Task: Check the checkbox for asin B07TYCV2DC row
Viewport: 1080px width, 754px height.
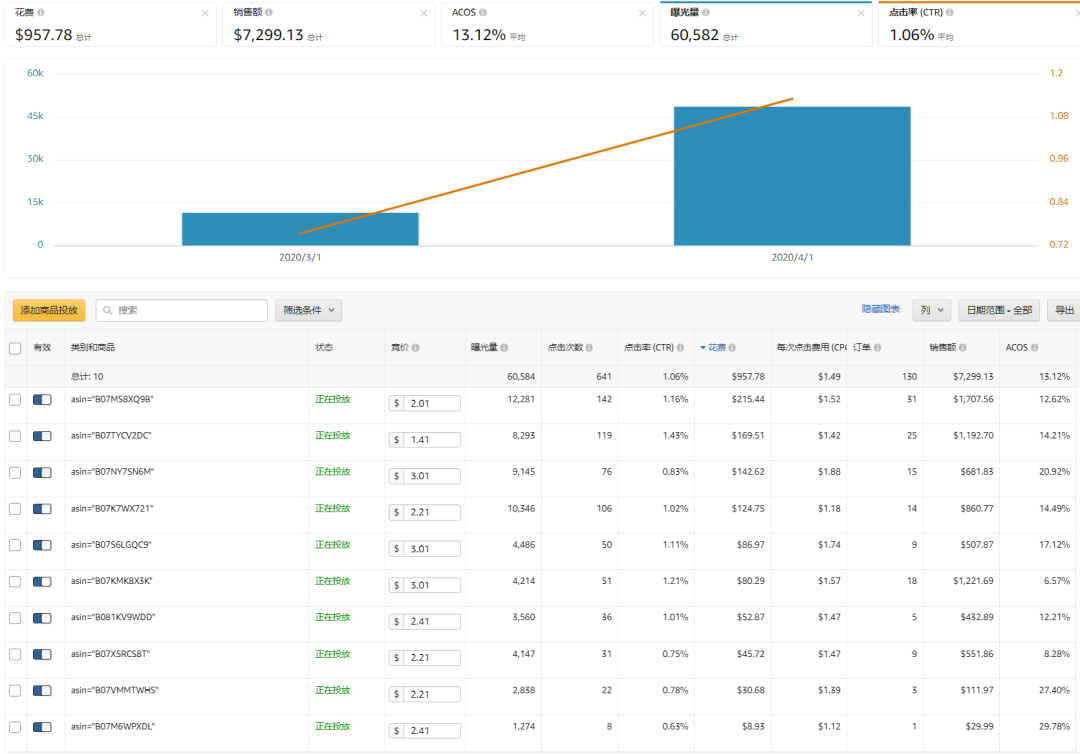Action: [14, 436]
